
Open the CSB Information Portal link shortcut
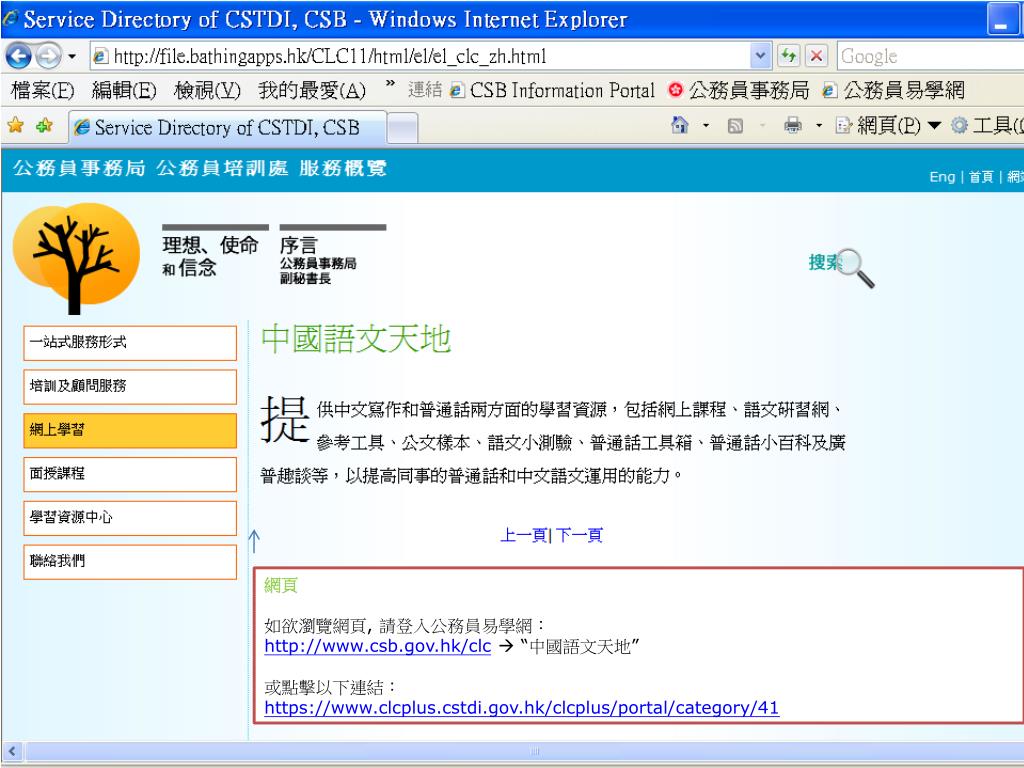coord(552,90)
